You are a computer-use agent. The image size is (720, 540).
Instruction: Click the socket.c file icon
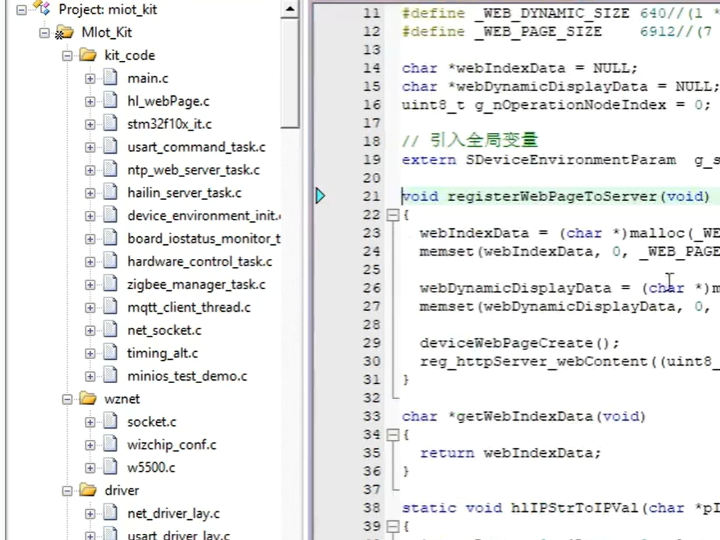pyautogui.click(x=110, y=422)
